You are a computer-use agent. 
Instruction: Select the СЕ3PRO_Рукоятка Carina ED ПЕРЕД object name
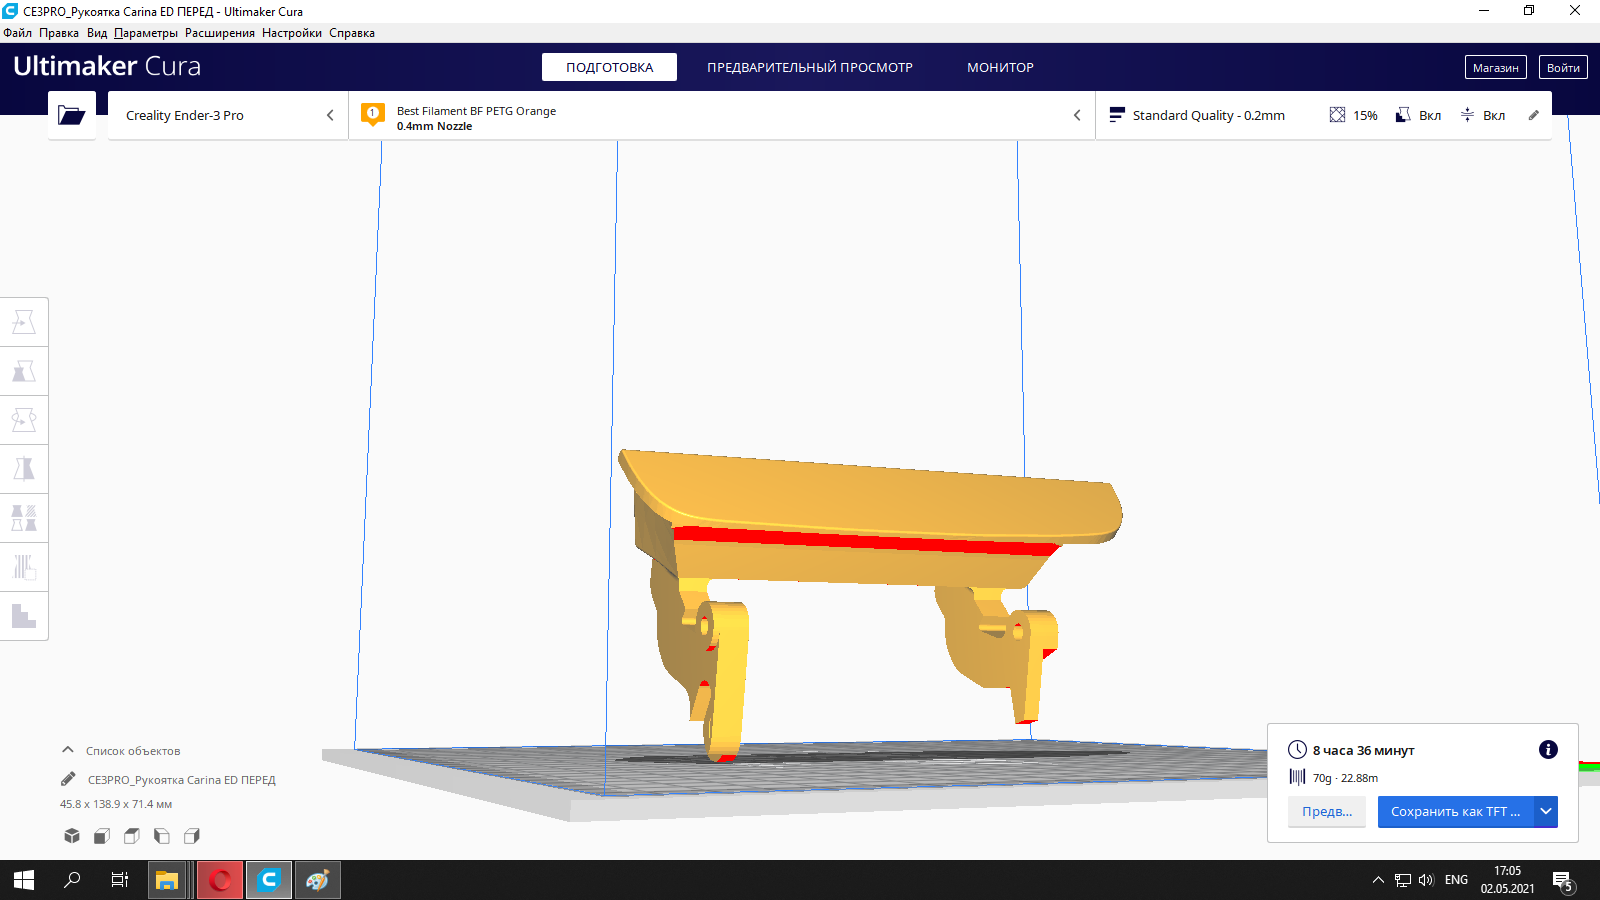pyautogui.click(x=182, y=780)
